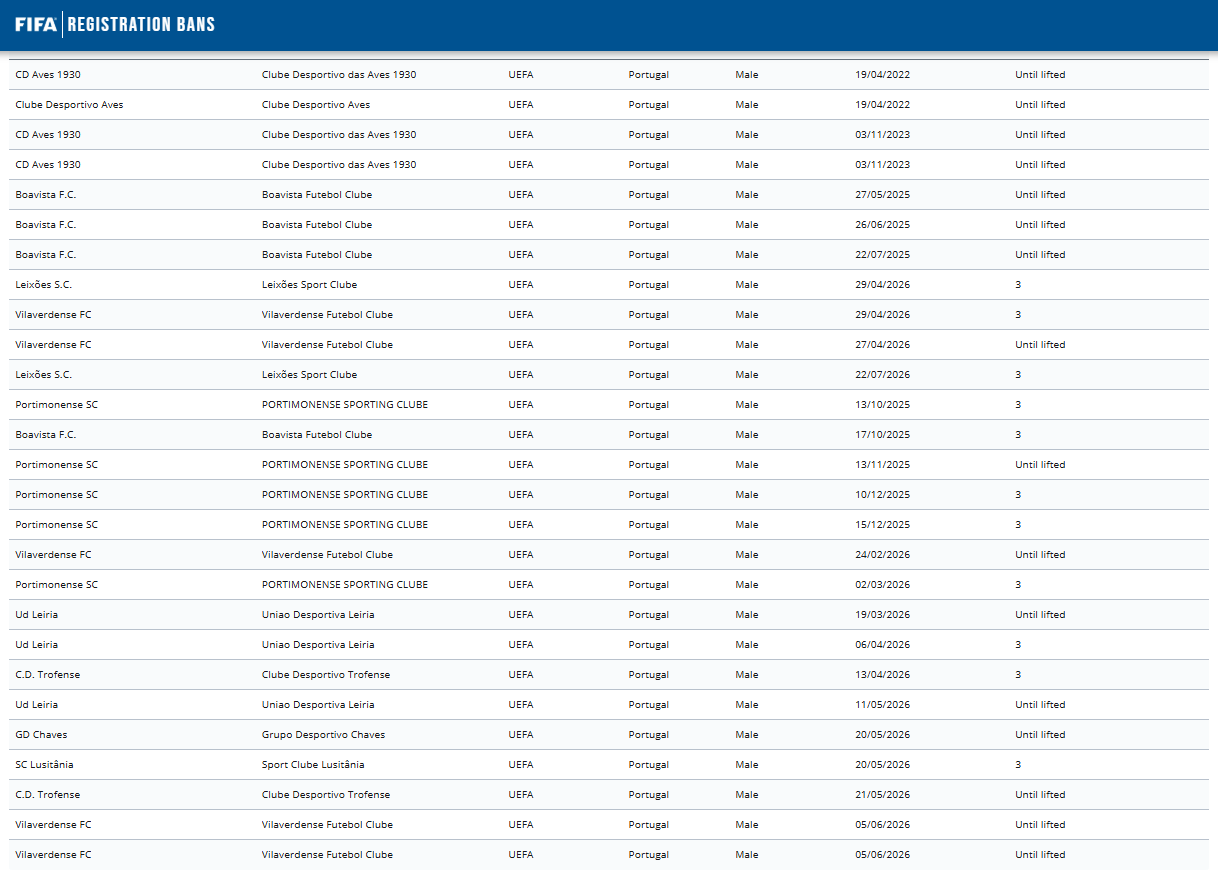Click the duration '3' in the SC Lusitânia row
The width and height of the screenshot is (1218, 887).
(1018, 765)
